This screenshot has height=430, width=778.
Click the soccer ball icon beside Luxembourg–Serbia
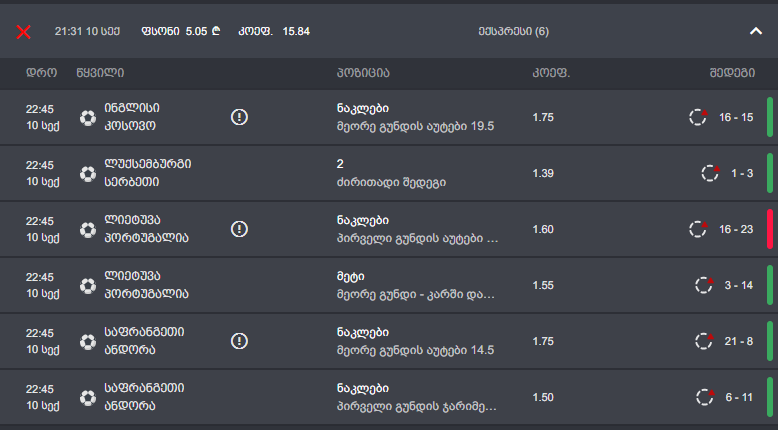(x=88, y=174)
